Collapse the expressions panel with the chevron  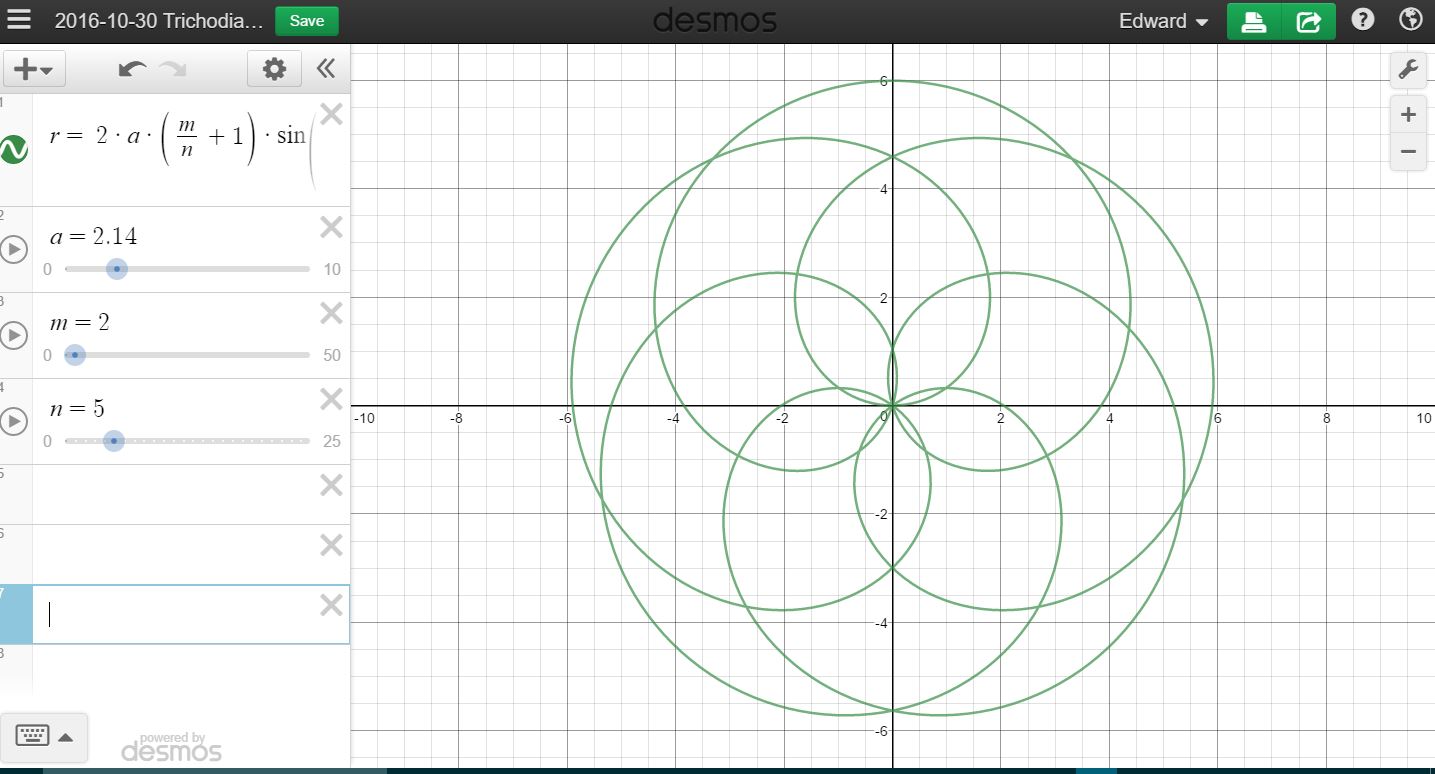tap(324, 68)
